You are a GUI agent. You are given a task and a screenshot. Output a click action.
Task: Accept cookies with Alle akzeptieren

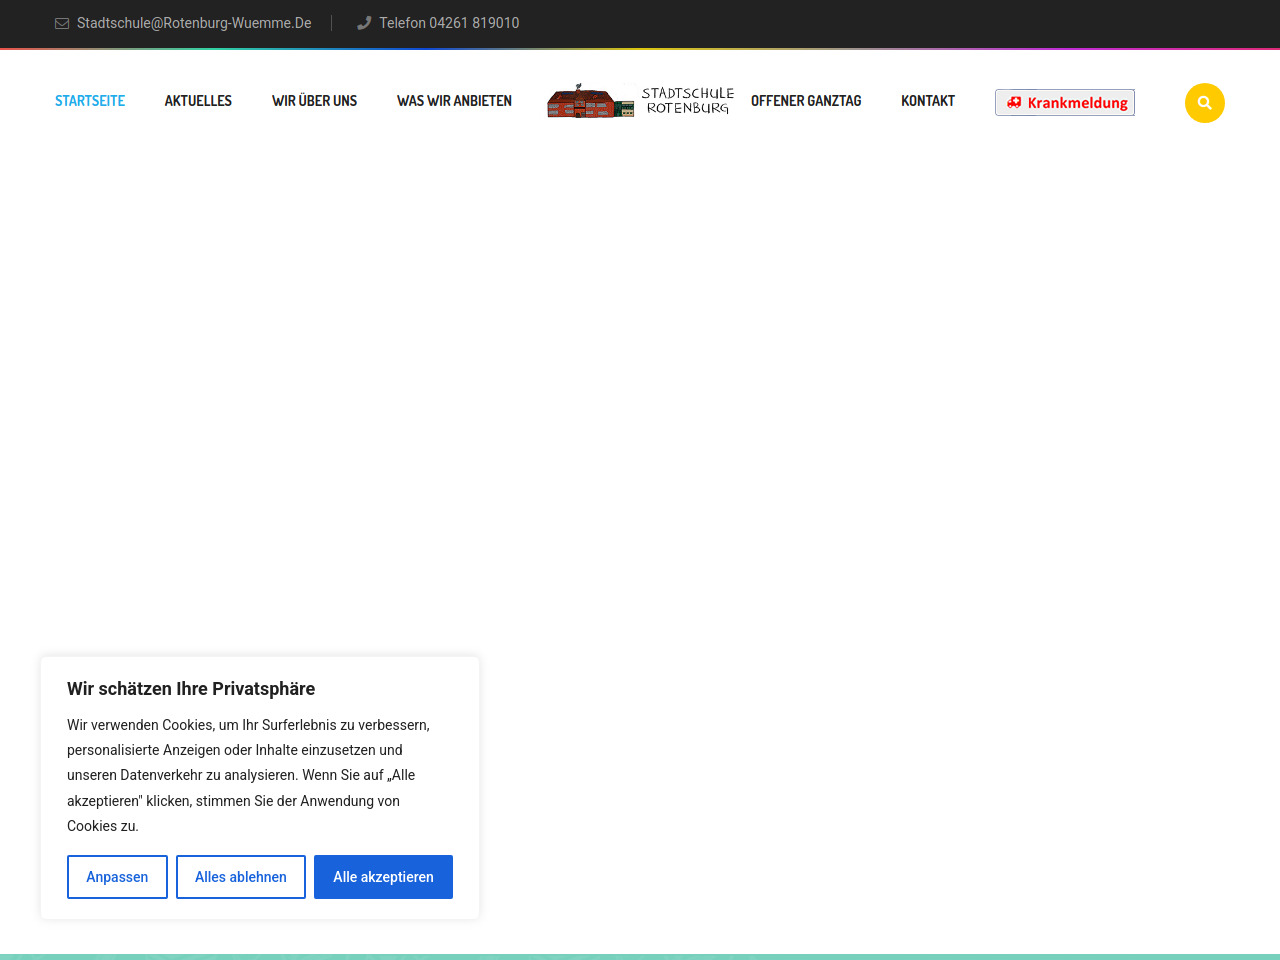[x=383, y=877]
